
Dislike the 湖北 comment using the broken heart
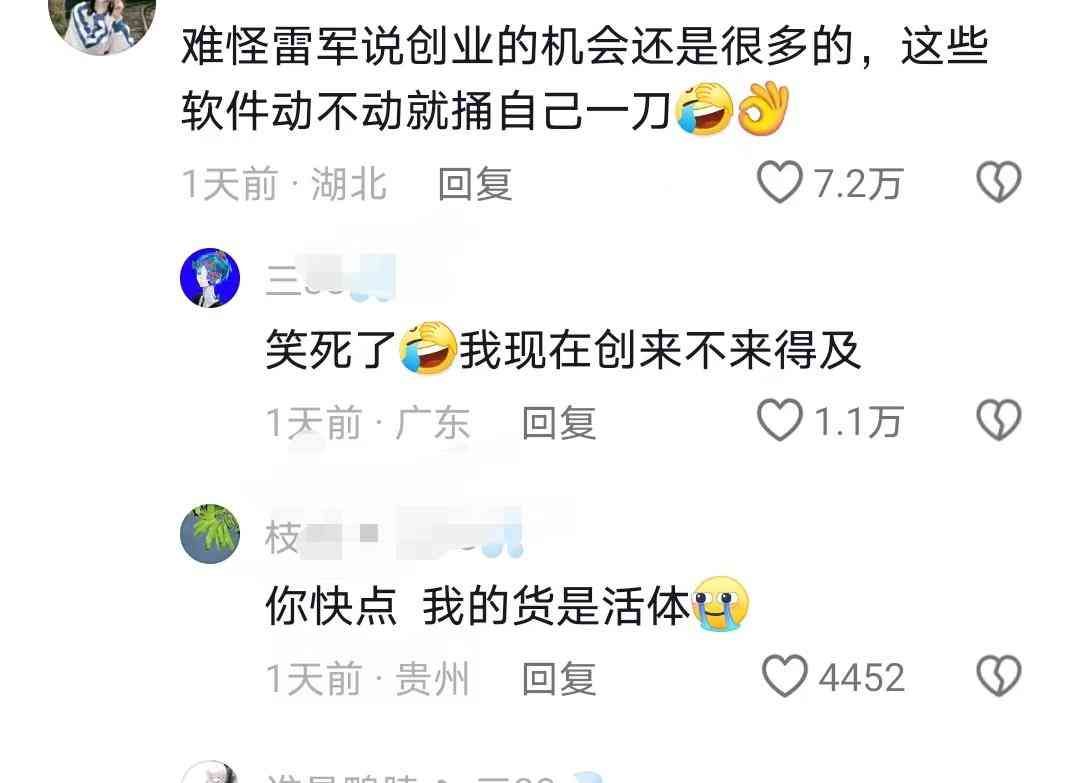point(999,182)
